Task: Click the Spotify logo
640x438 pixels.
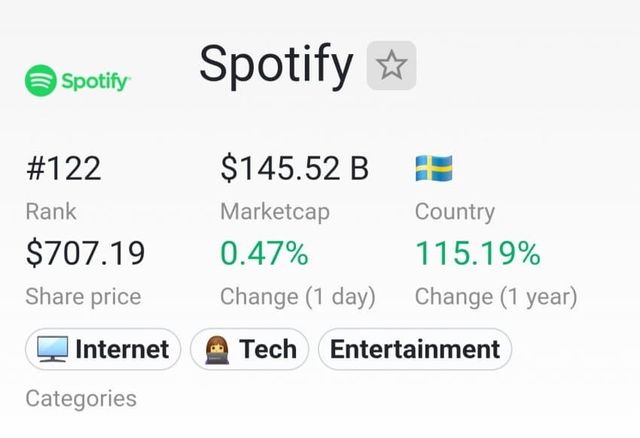Action: pyautogui.click(x=78, y=81)
